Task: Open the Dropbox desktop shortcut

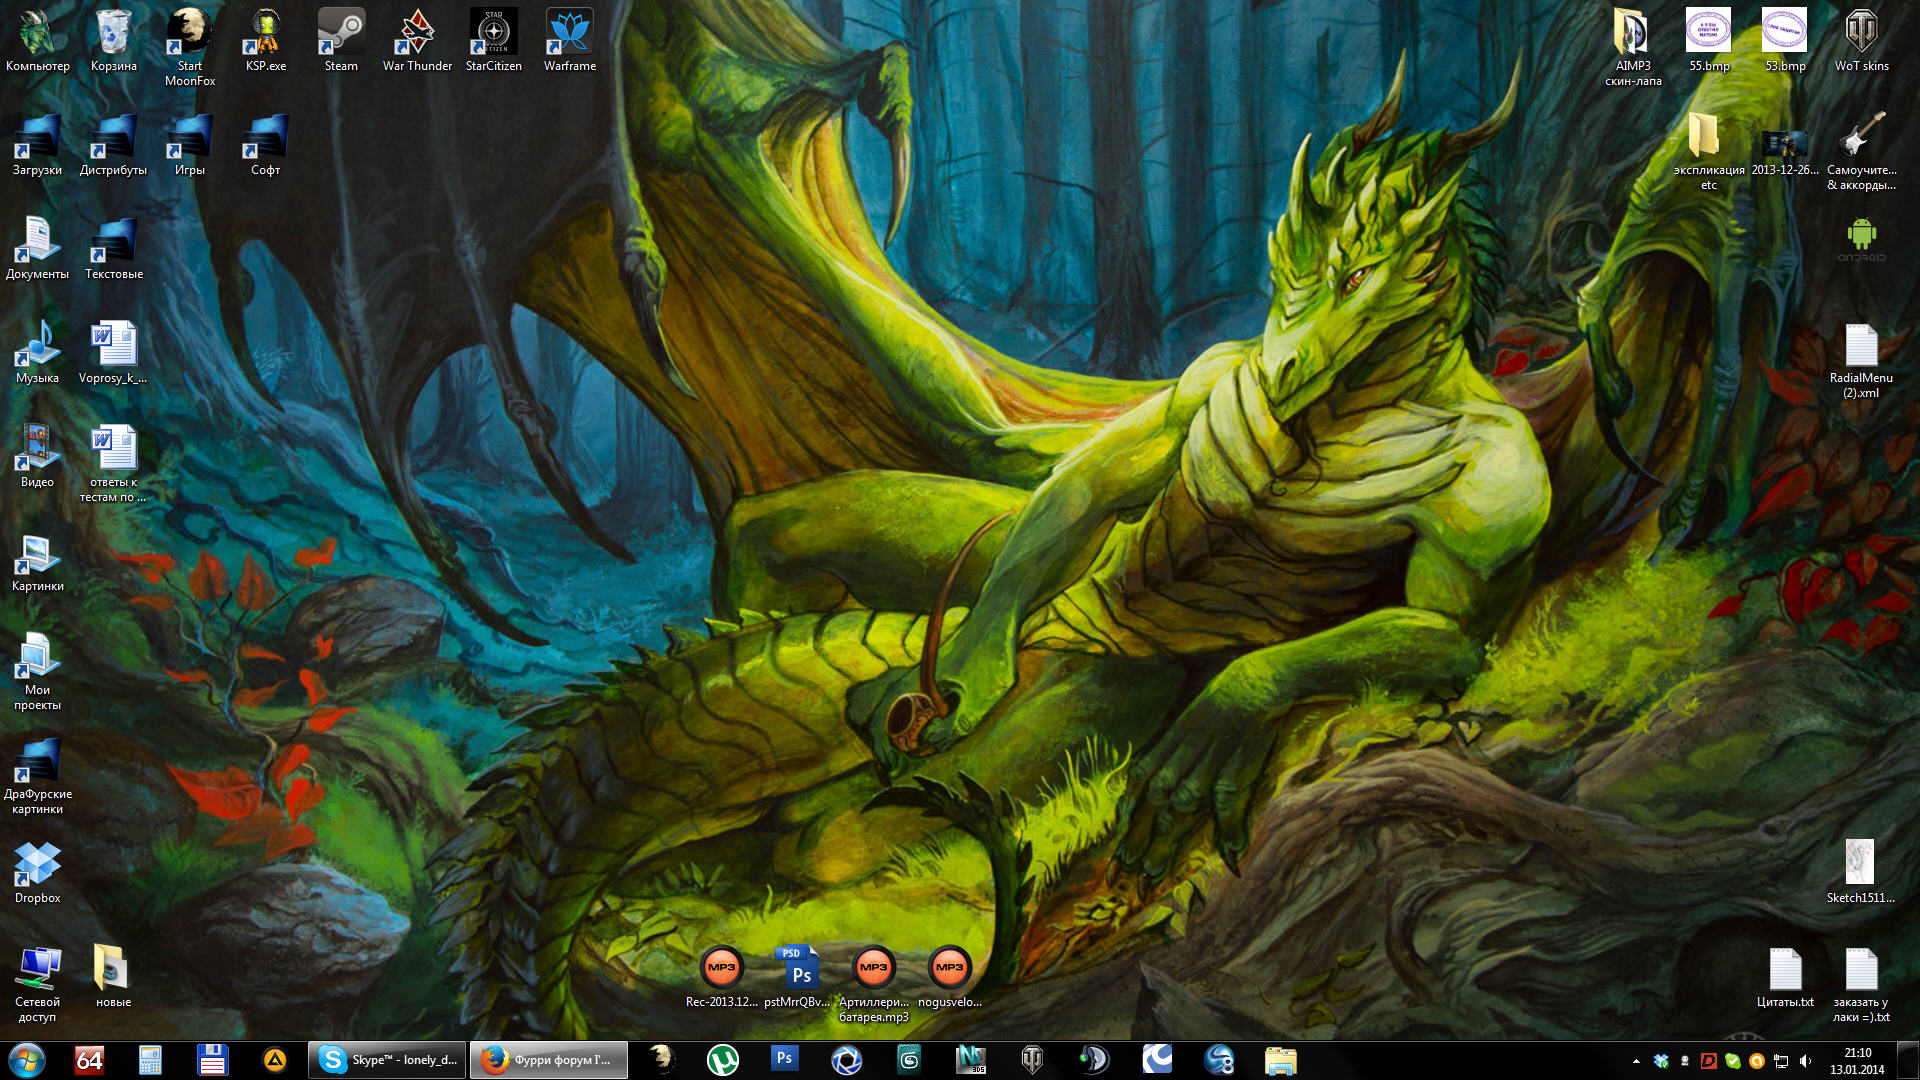Action: (x=37, y=873)
